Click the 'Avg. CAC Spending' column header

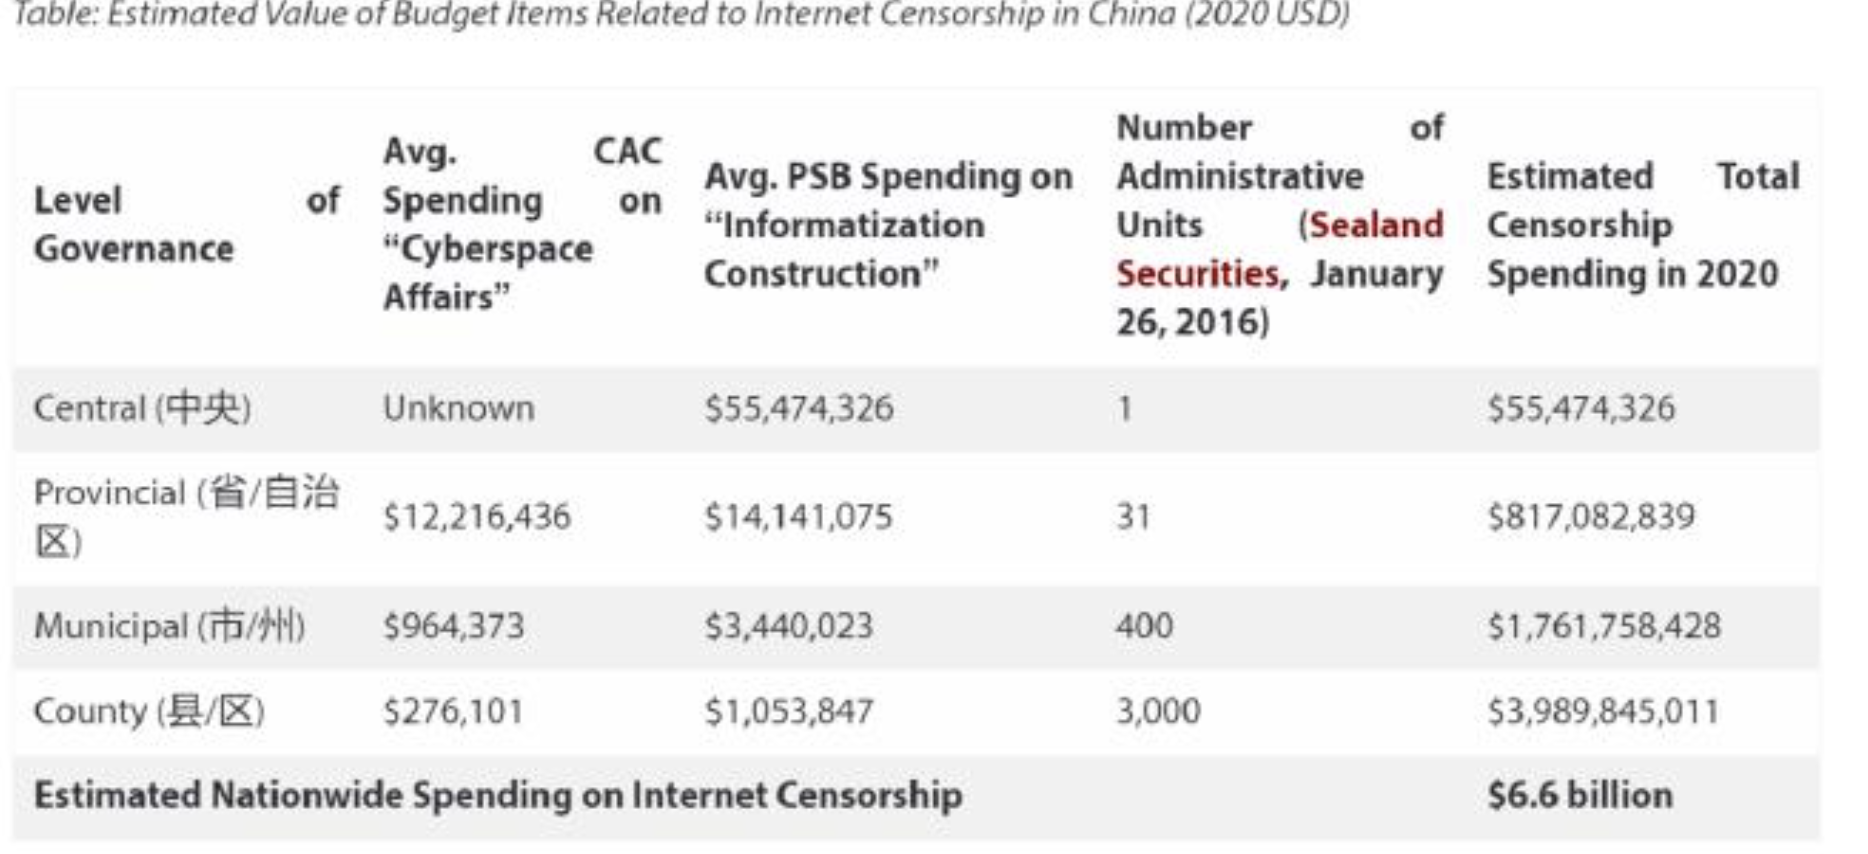521,224
